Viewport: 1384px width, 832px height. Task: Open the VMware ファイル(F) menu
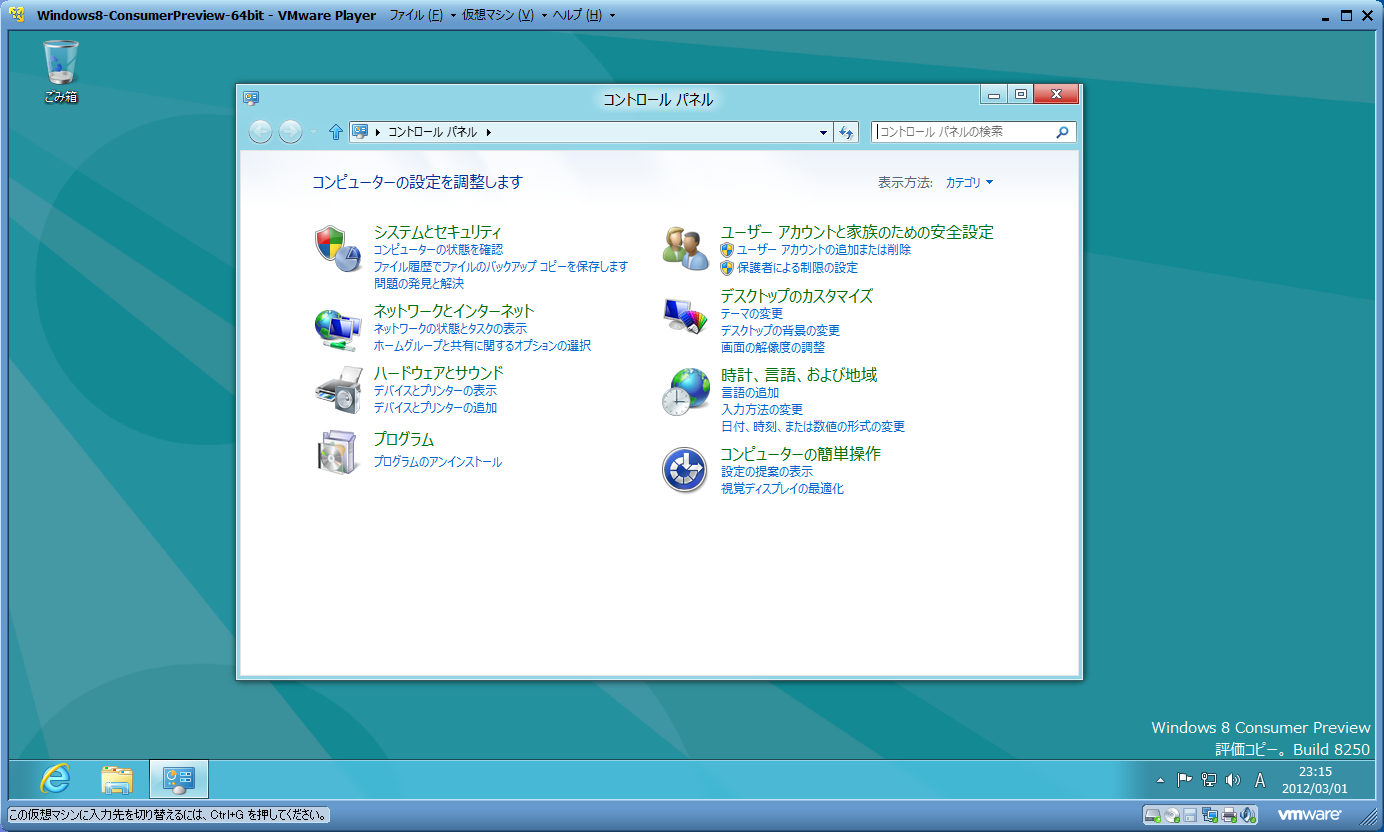pos(421,15)
